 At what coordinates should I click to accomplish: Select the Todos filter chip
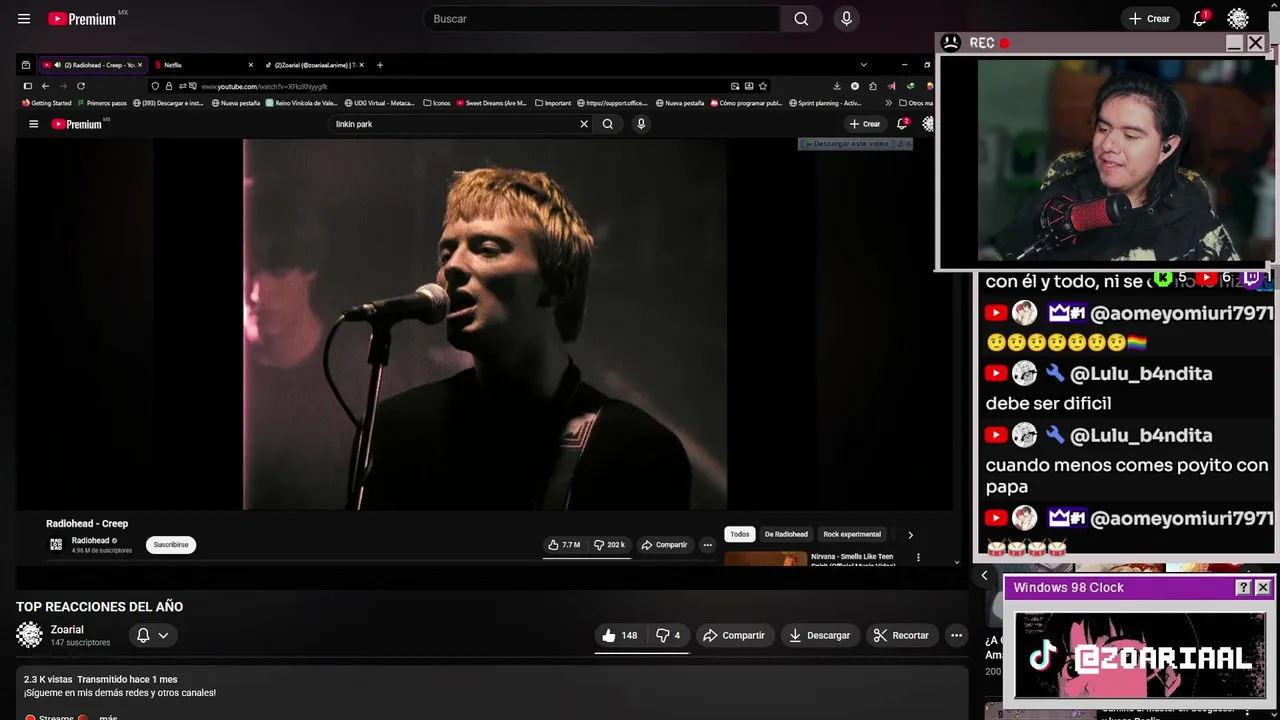click(x=740, y=534)
